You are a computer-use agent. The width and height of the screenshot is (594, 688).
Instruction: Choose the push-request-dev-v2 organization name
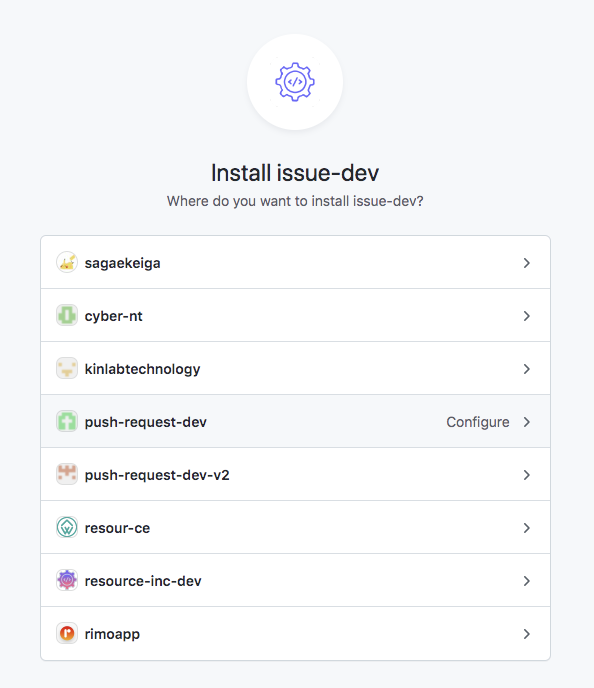click(x=157, y=475)
